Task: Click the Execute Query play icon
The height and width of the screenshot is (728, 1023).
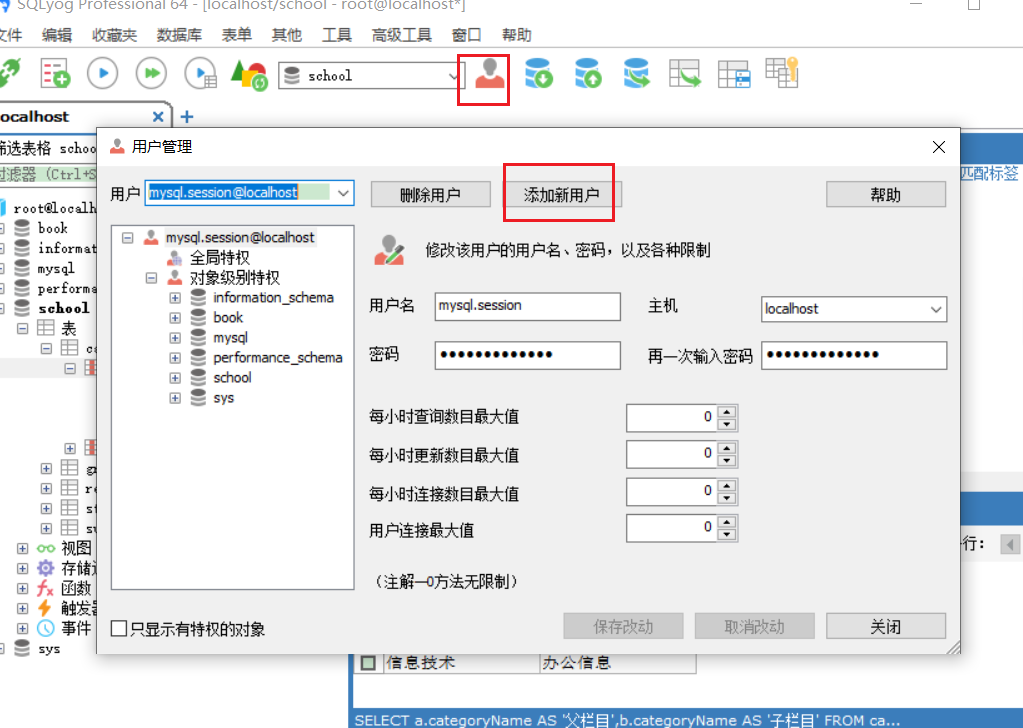Action: click(x=103, y=73)
